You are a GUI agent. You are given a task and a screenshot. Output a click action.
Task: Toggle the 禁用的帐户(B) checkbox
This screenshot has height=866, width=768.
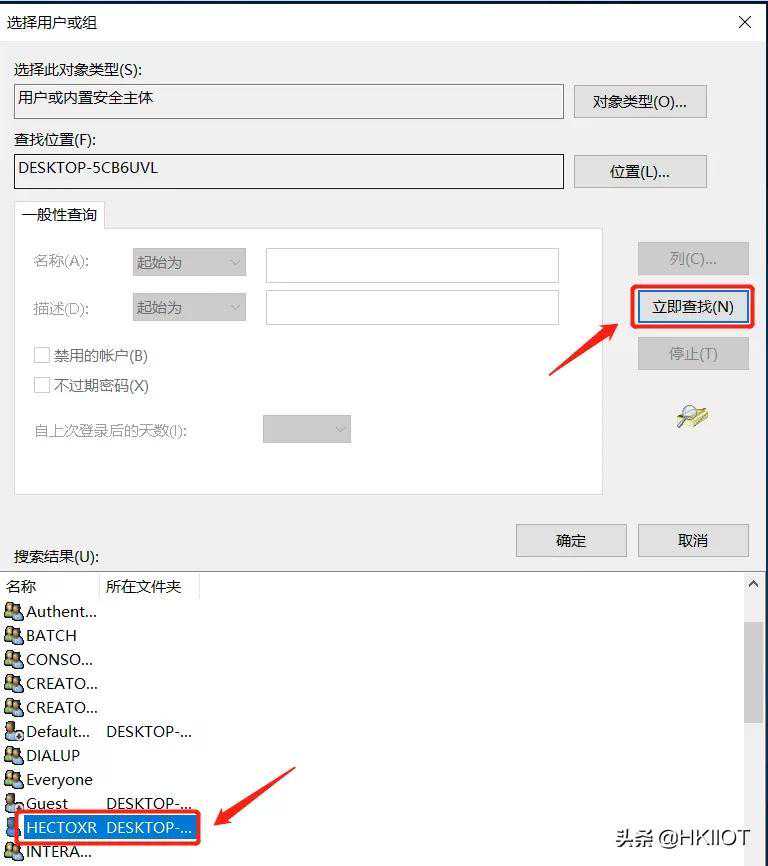(x=41, y=355)
